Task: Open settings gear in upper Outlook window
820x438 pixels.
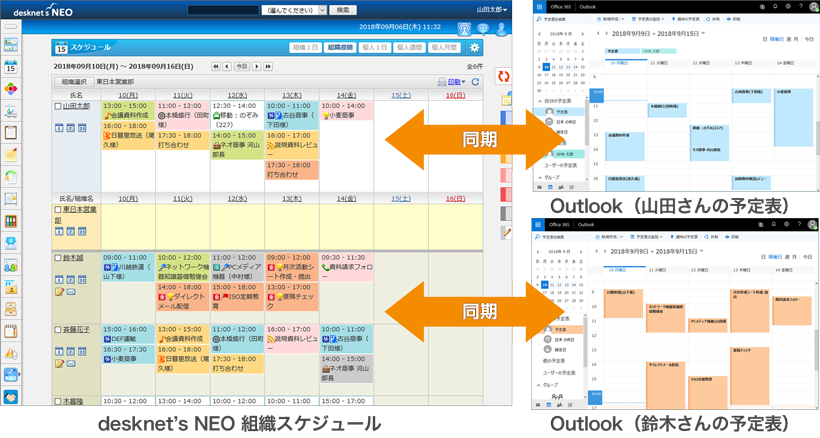Action: point(788,7)
